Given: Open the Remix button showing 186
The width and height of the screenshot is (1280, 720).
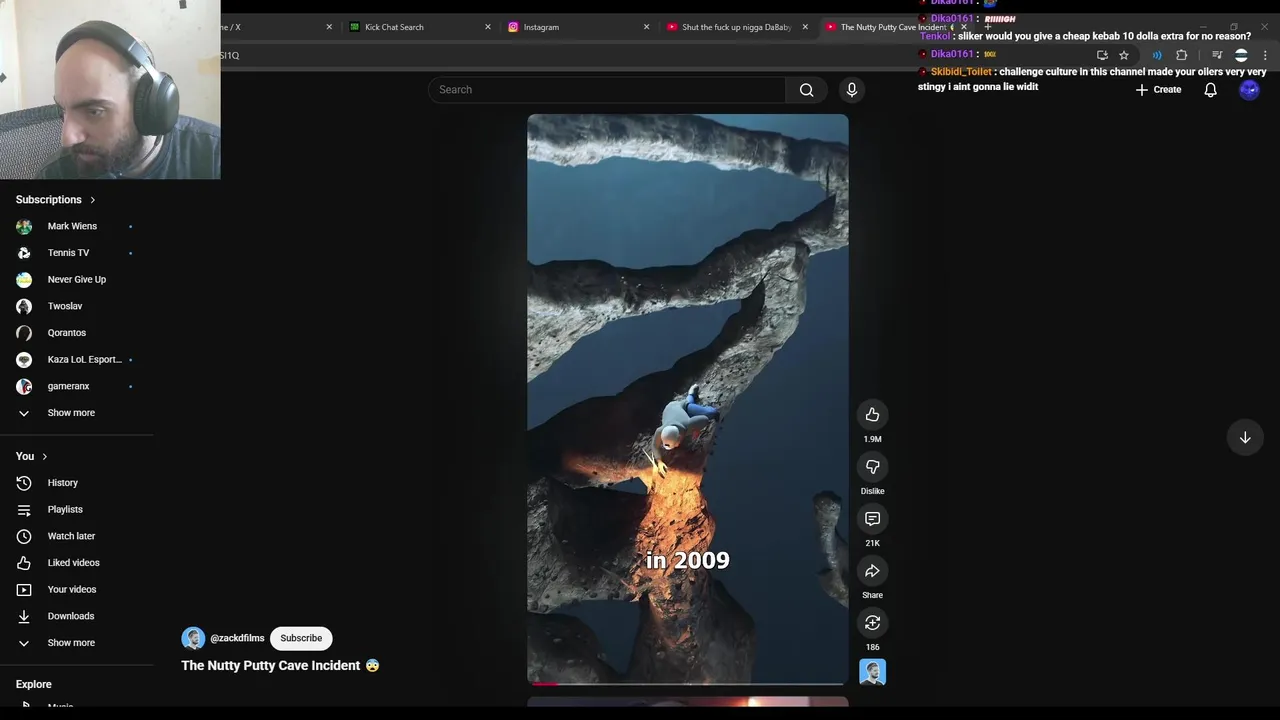Looking at the screenshot, I should click(872, 622).
